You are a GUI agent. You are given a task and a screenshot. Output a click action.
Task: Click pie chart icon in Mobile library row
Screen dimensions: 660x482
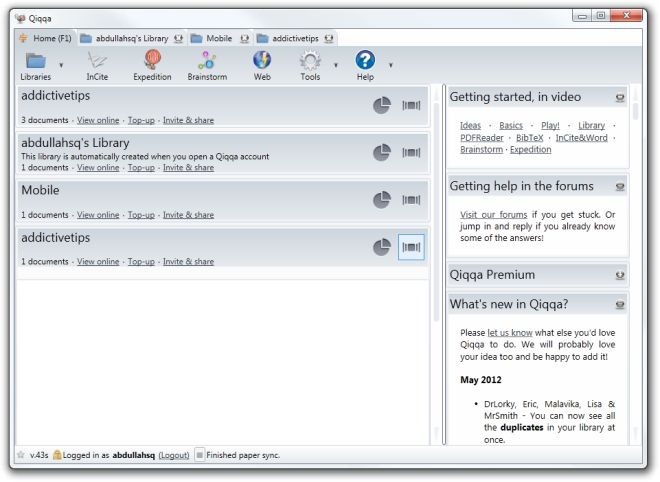pos(382,200)
